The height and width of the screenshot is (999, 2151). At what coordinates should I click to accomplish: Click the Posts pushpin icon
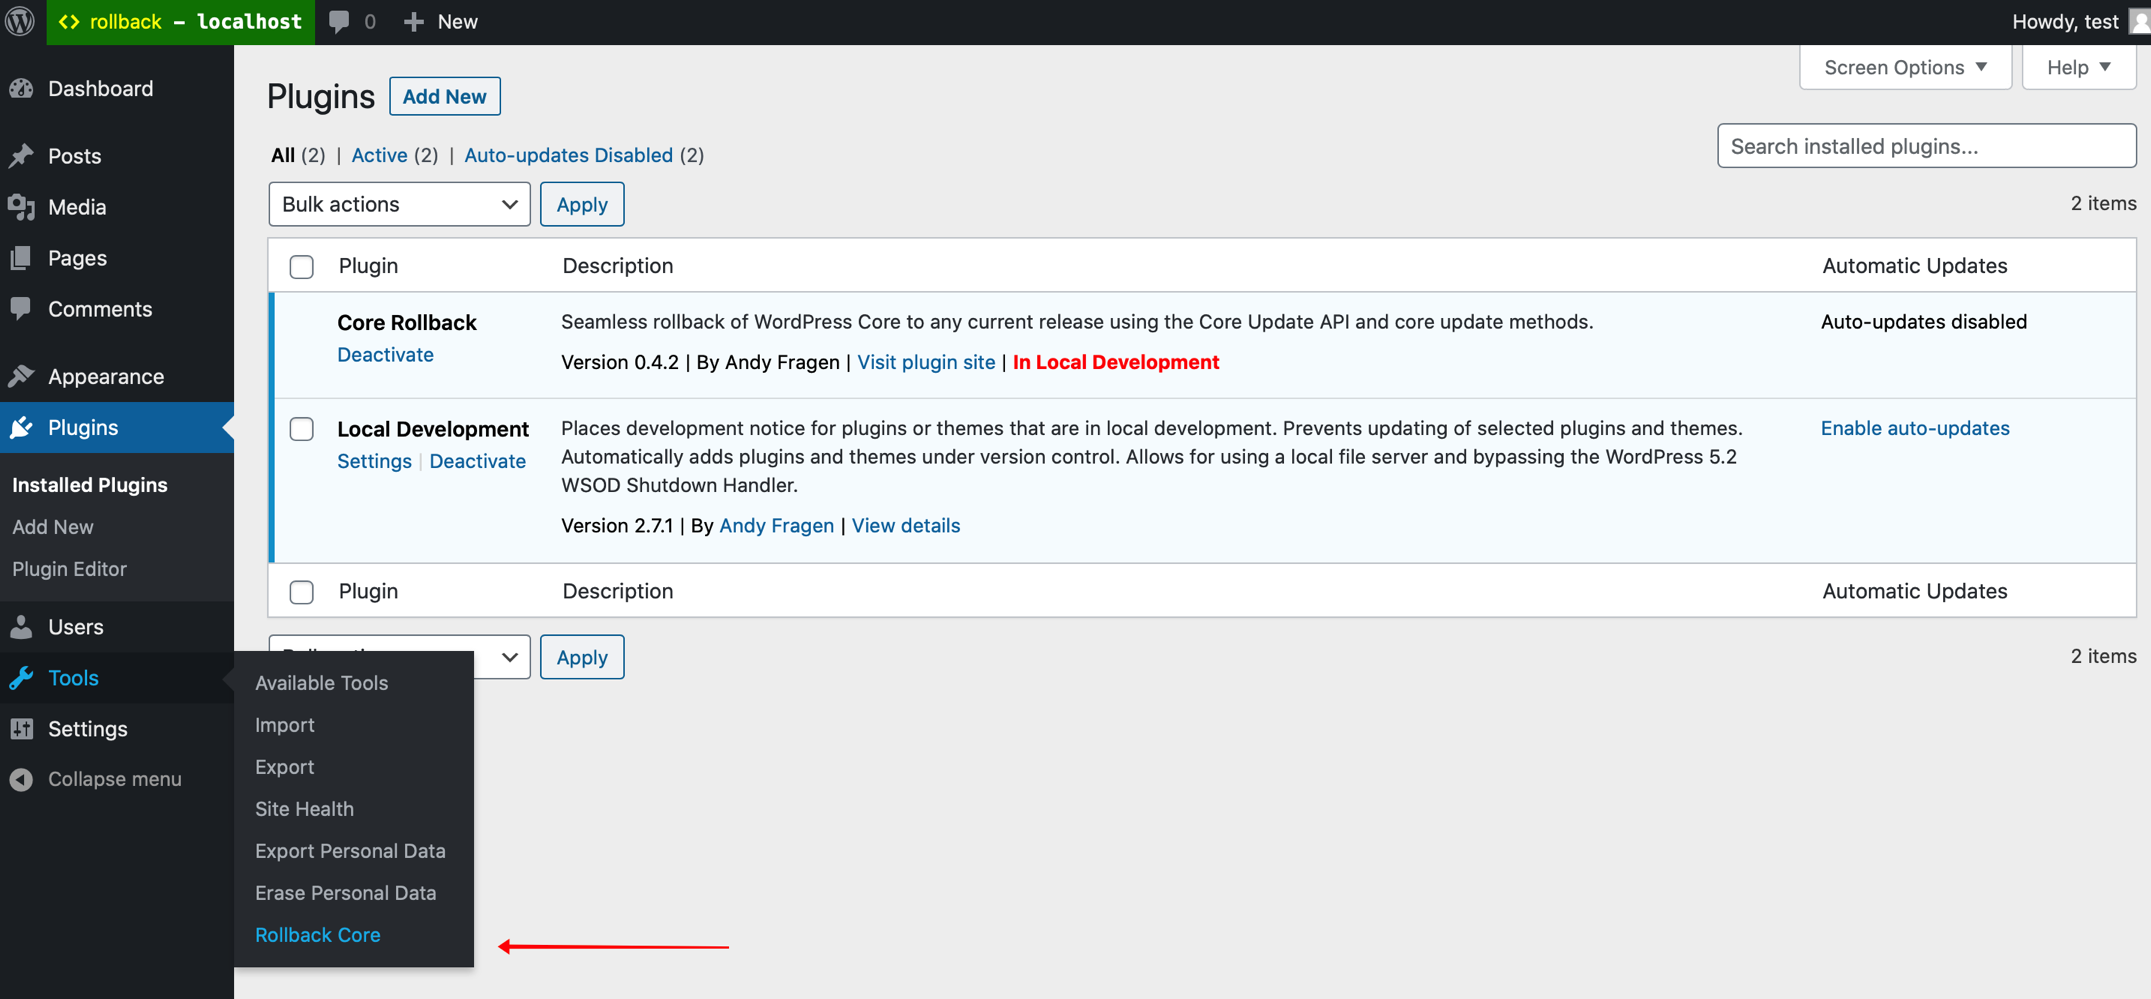tap(21, 156)
